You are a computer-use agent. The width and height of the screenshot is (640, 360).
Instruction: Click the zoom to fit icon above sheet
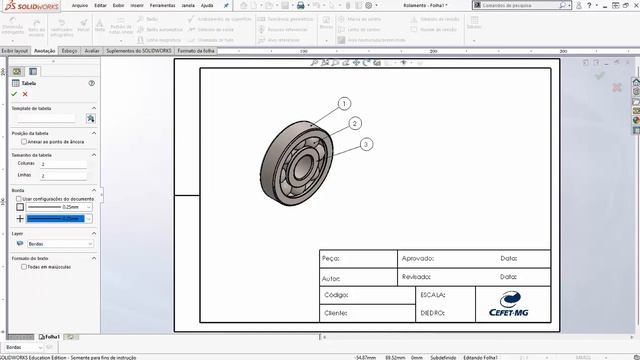314,62
